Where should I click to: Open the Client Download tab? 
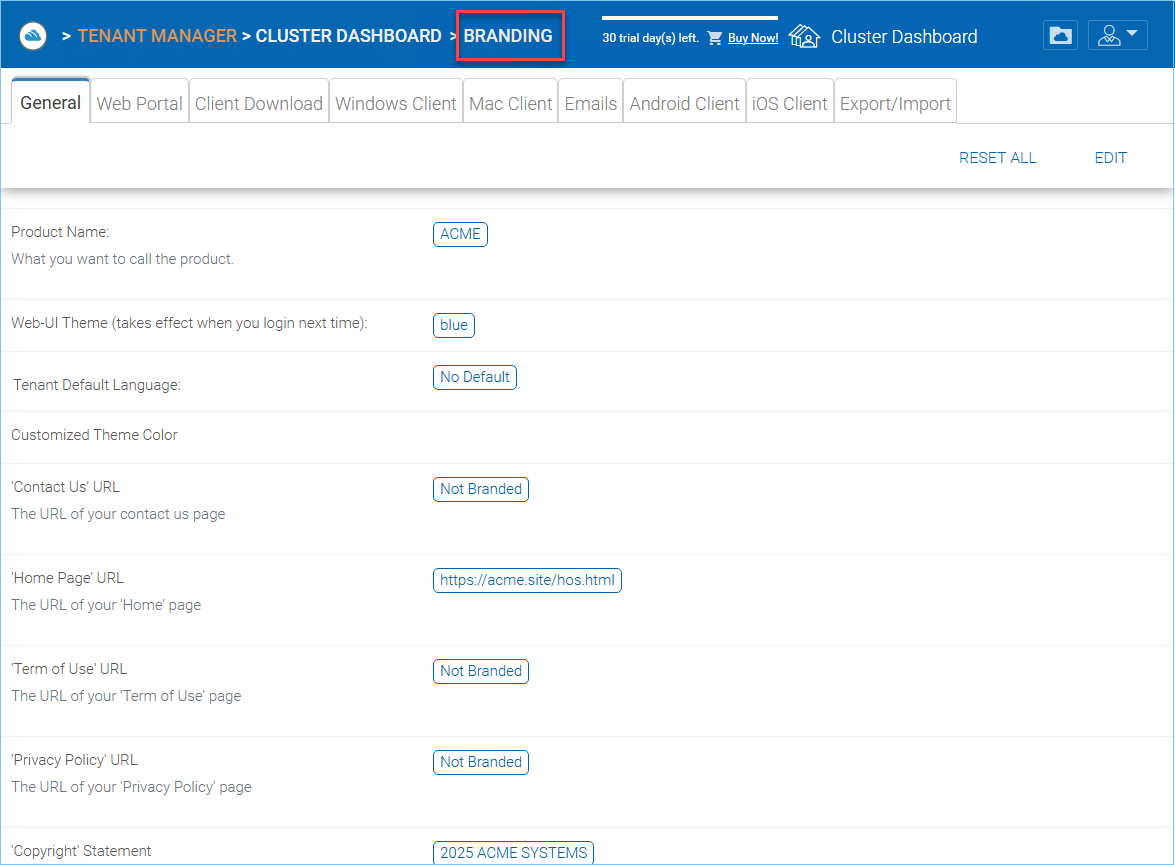point(259,103)
